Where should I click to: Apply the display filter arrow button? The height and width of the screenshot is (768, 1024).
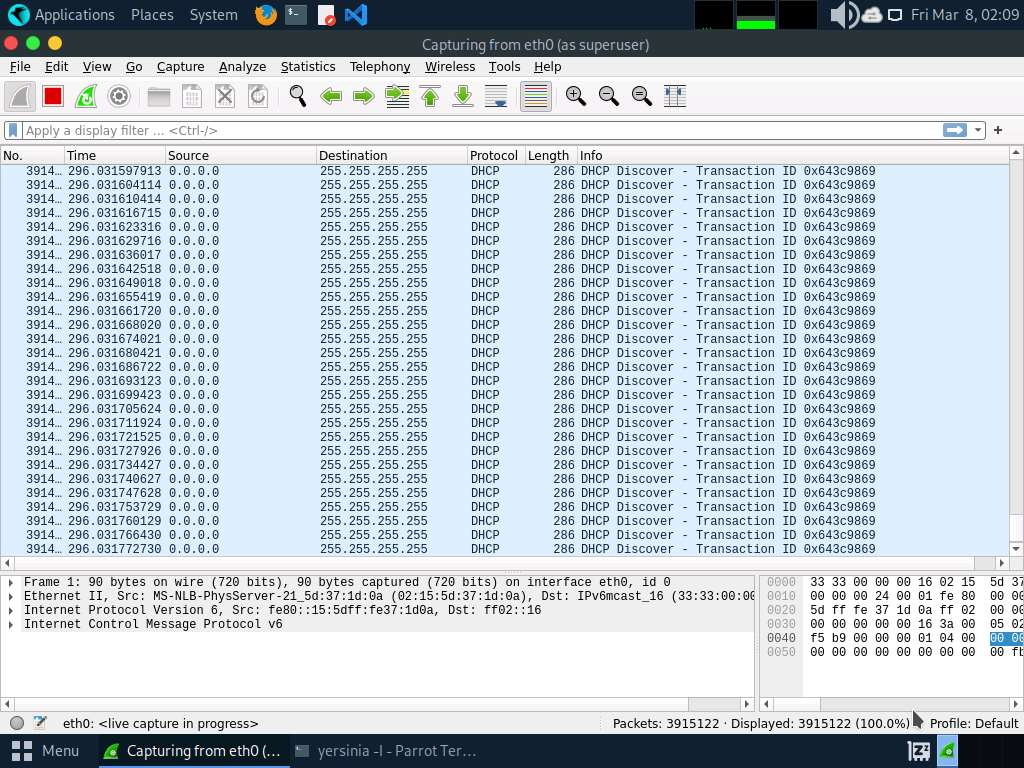954,131
